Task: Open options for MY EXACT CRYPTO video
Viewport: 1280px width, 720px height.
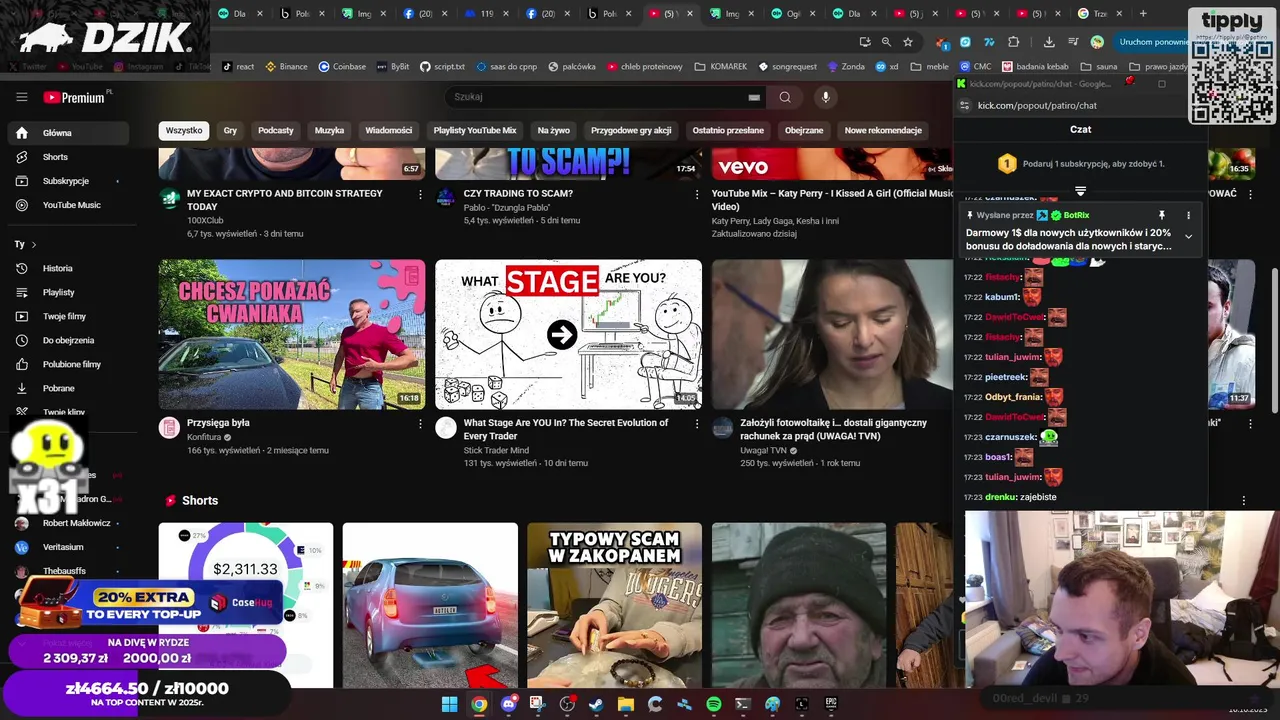Action: click(x=420, y=194)
